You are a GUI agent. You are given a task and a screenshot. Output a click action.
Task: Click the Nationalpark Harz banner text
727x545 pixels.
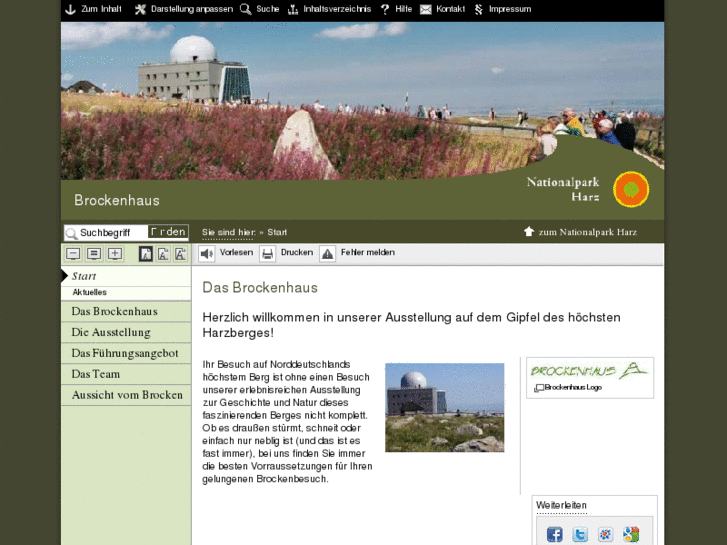pyautogui.click(x=563, y=189)
